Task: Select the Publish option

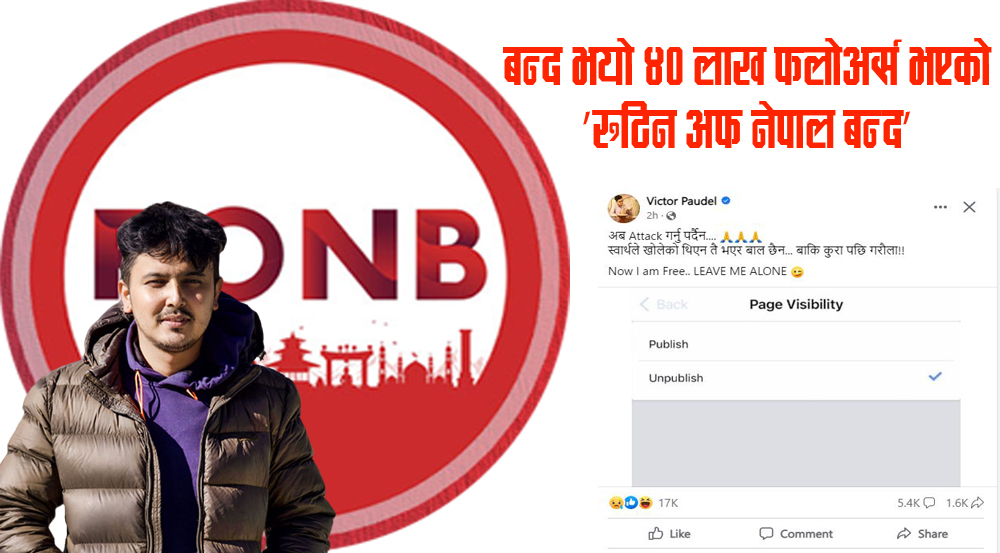Action: point(796,344)
